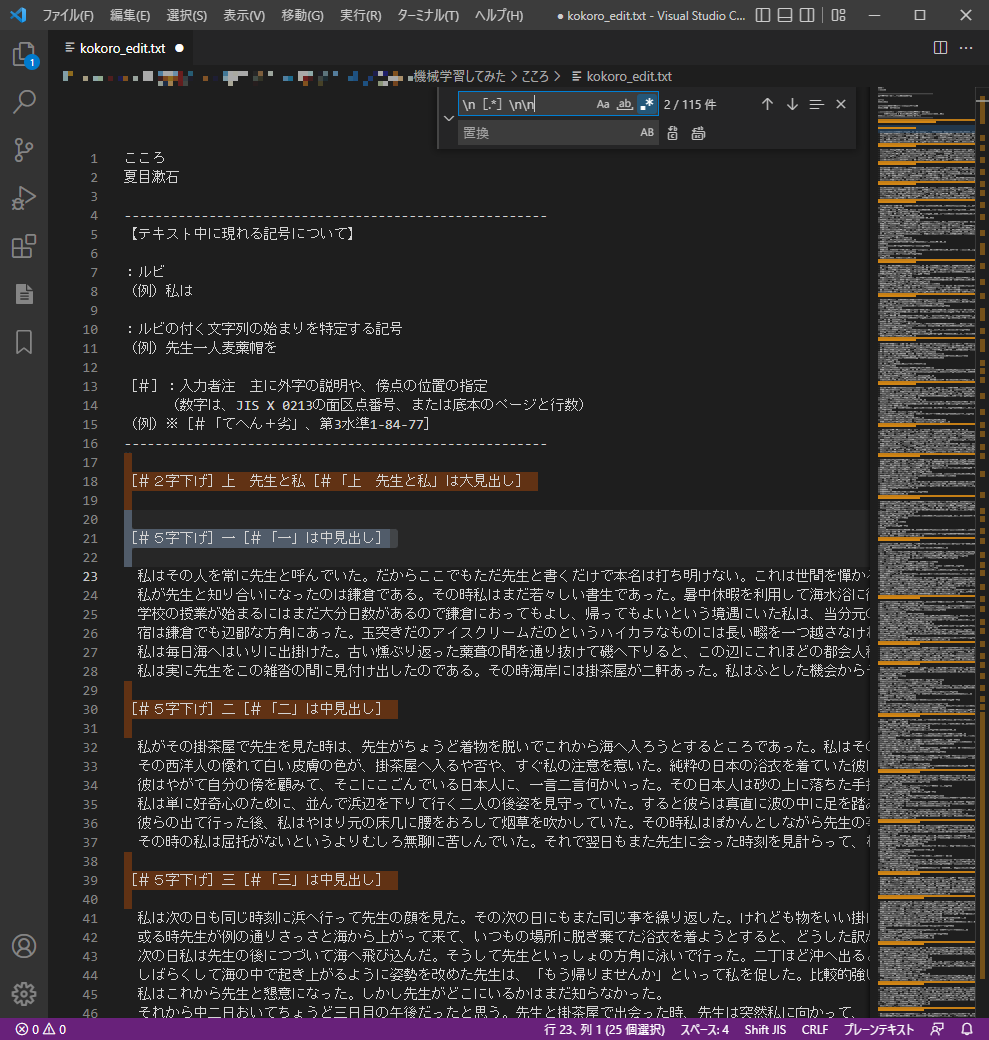The image size is (989, 1040).
Task: Open the Explorer view in activity bar
Action: [x=24, y=55]
